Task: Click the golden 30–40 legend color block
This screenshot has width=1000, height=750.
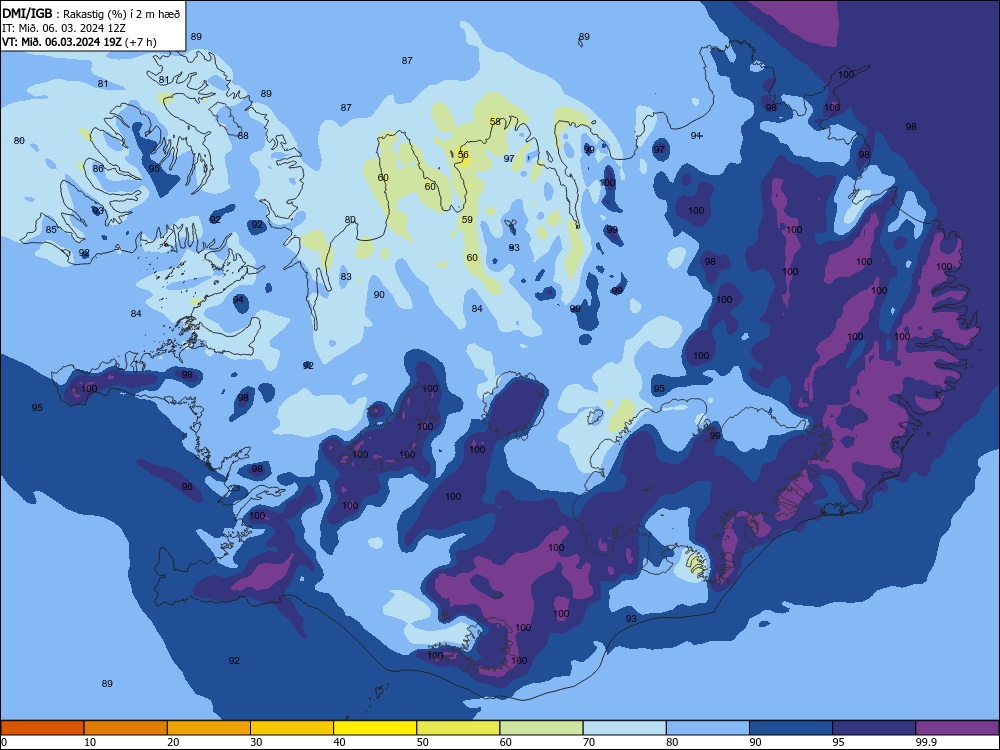Action: [x=292, y=728]
